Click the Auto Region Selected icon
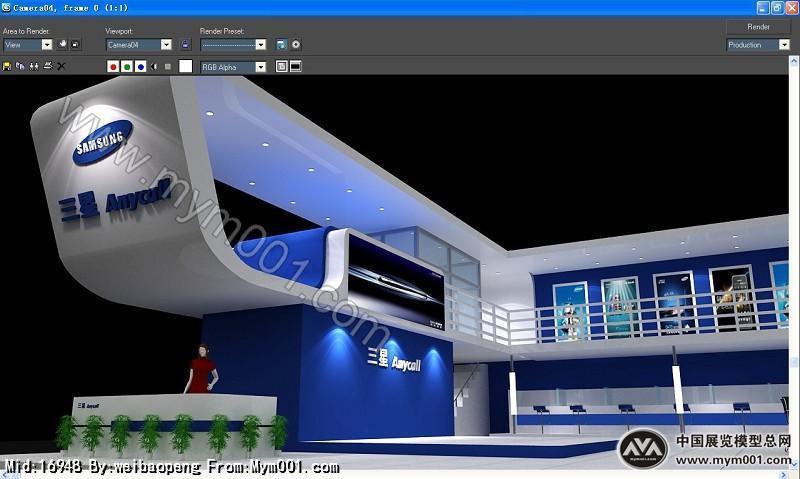The width and height of the screenshot is (800, 479). tap(76, 44)
